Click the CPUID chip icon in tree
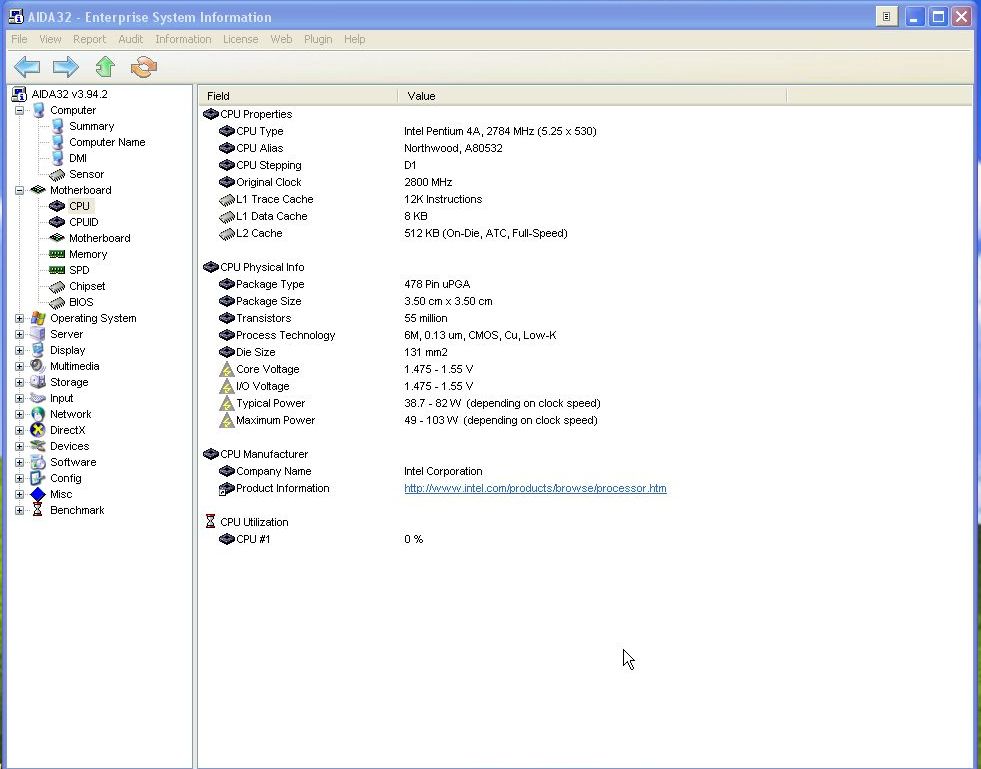The image size is (981, 769). [57, 222]
